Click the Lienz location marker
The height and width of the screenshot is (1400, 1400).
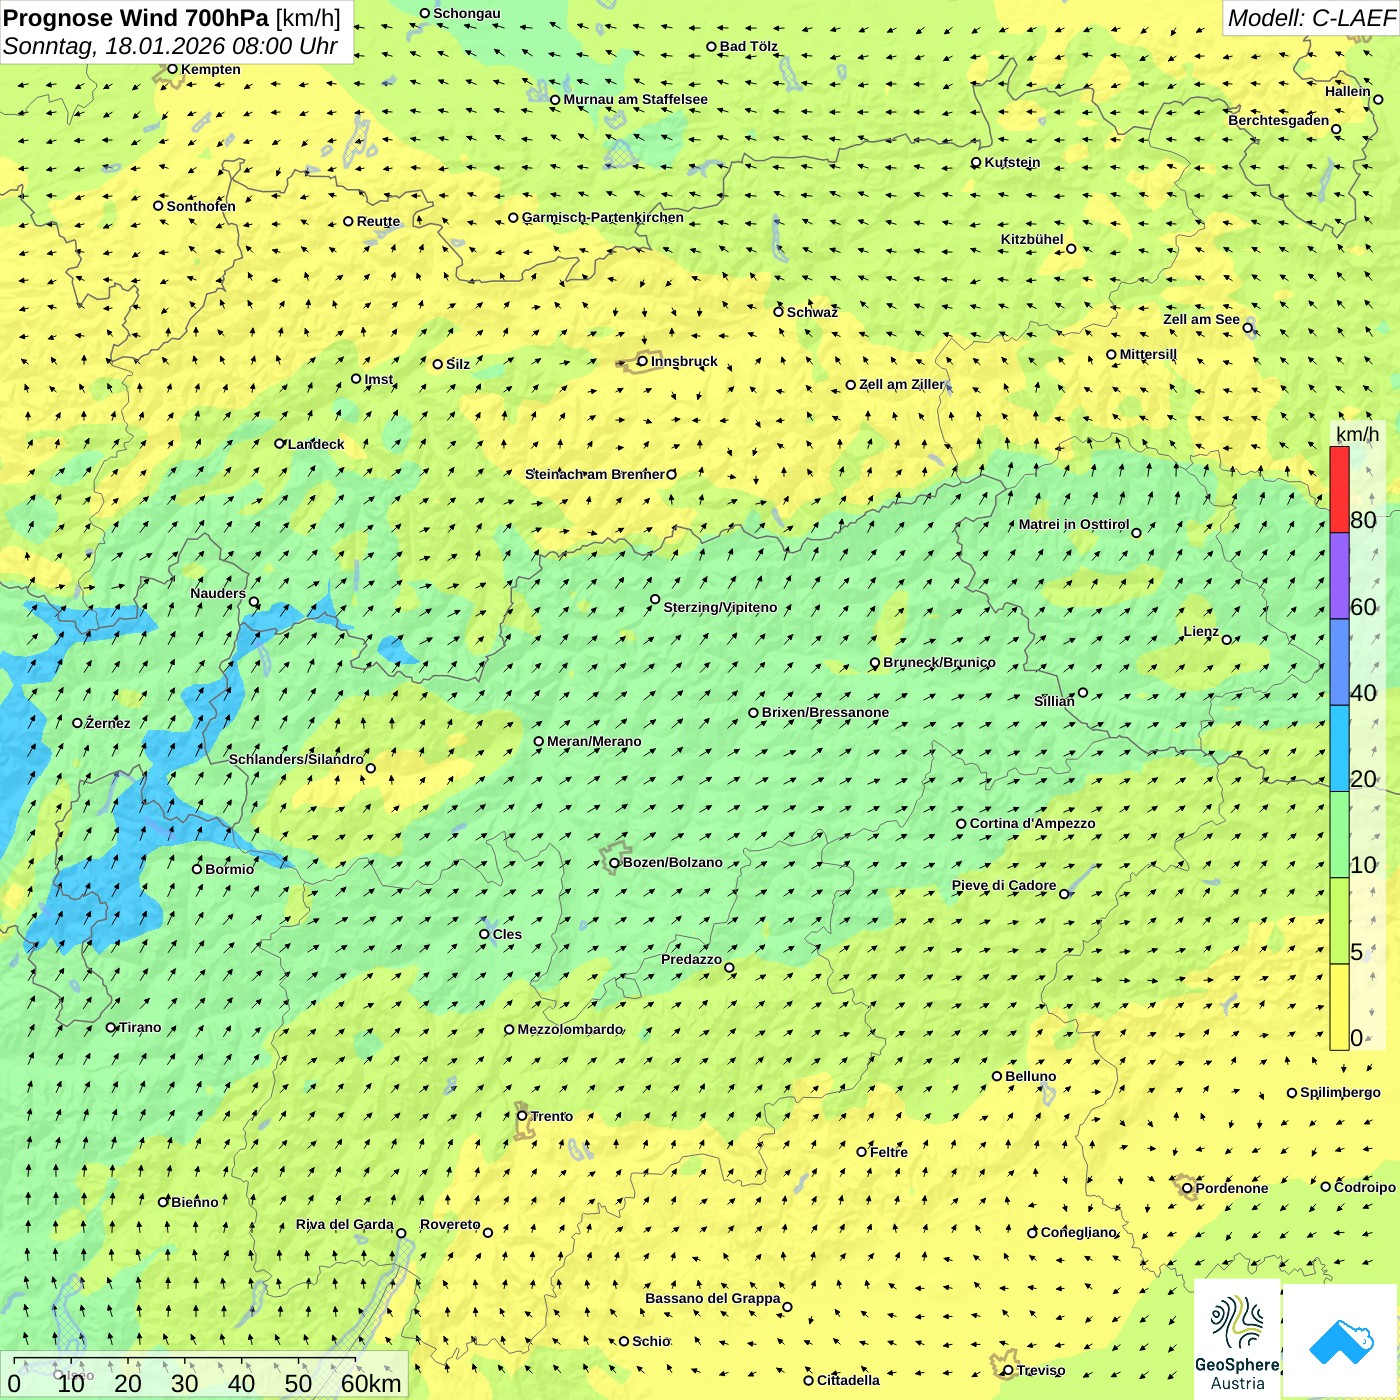(1227, 639)
